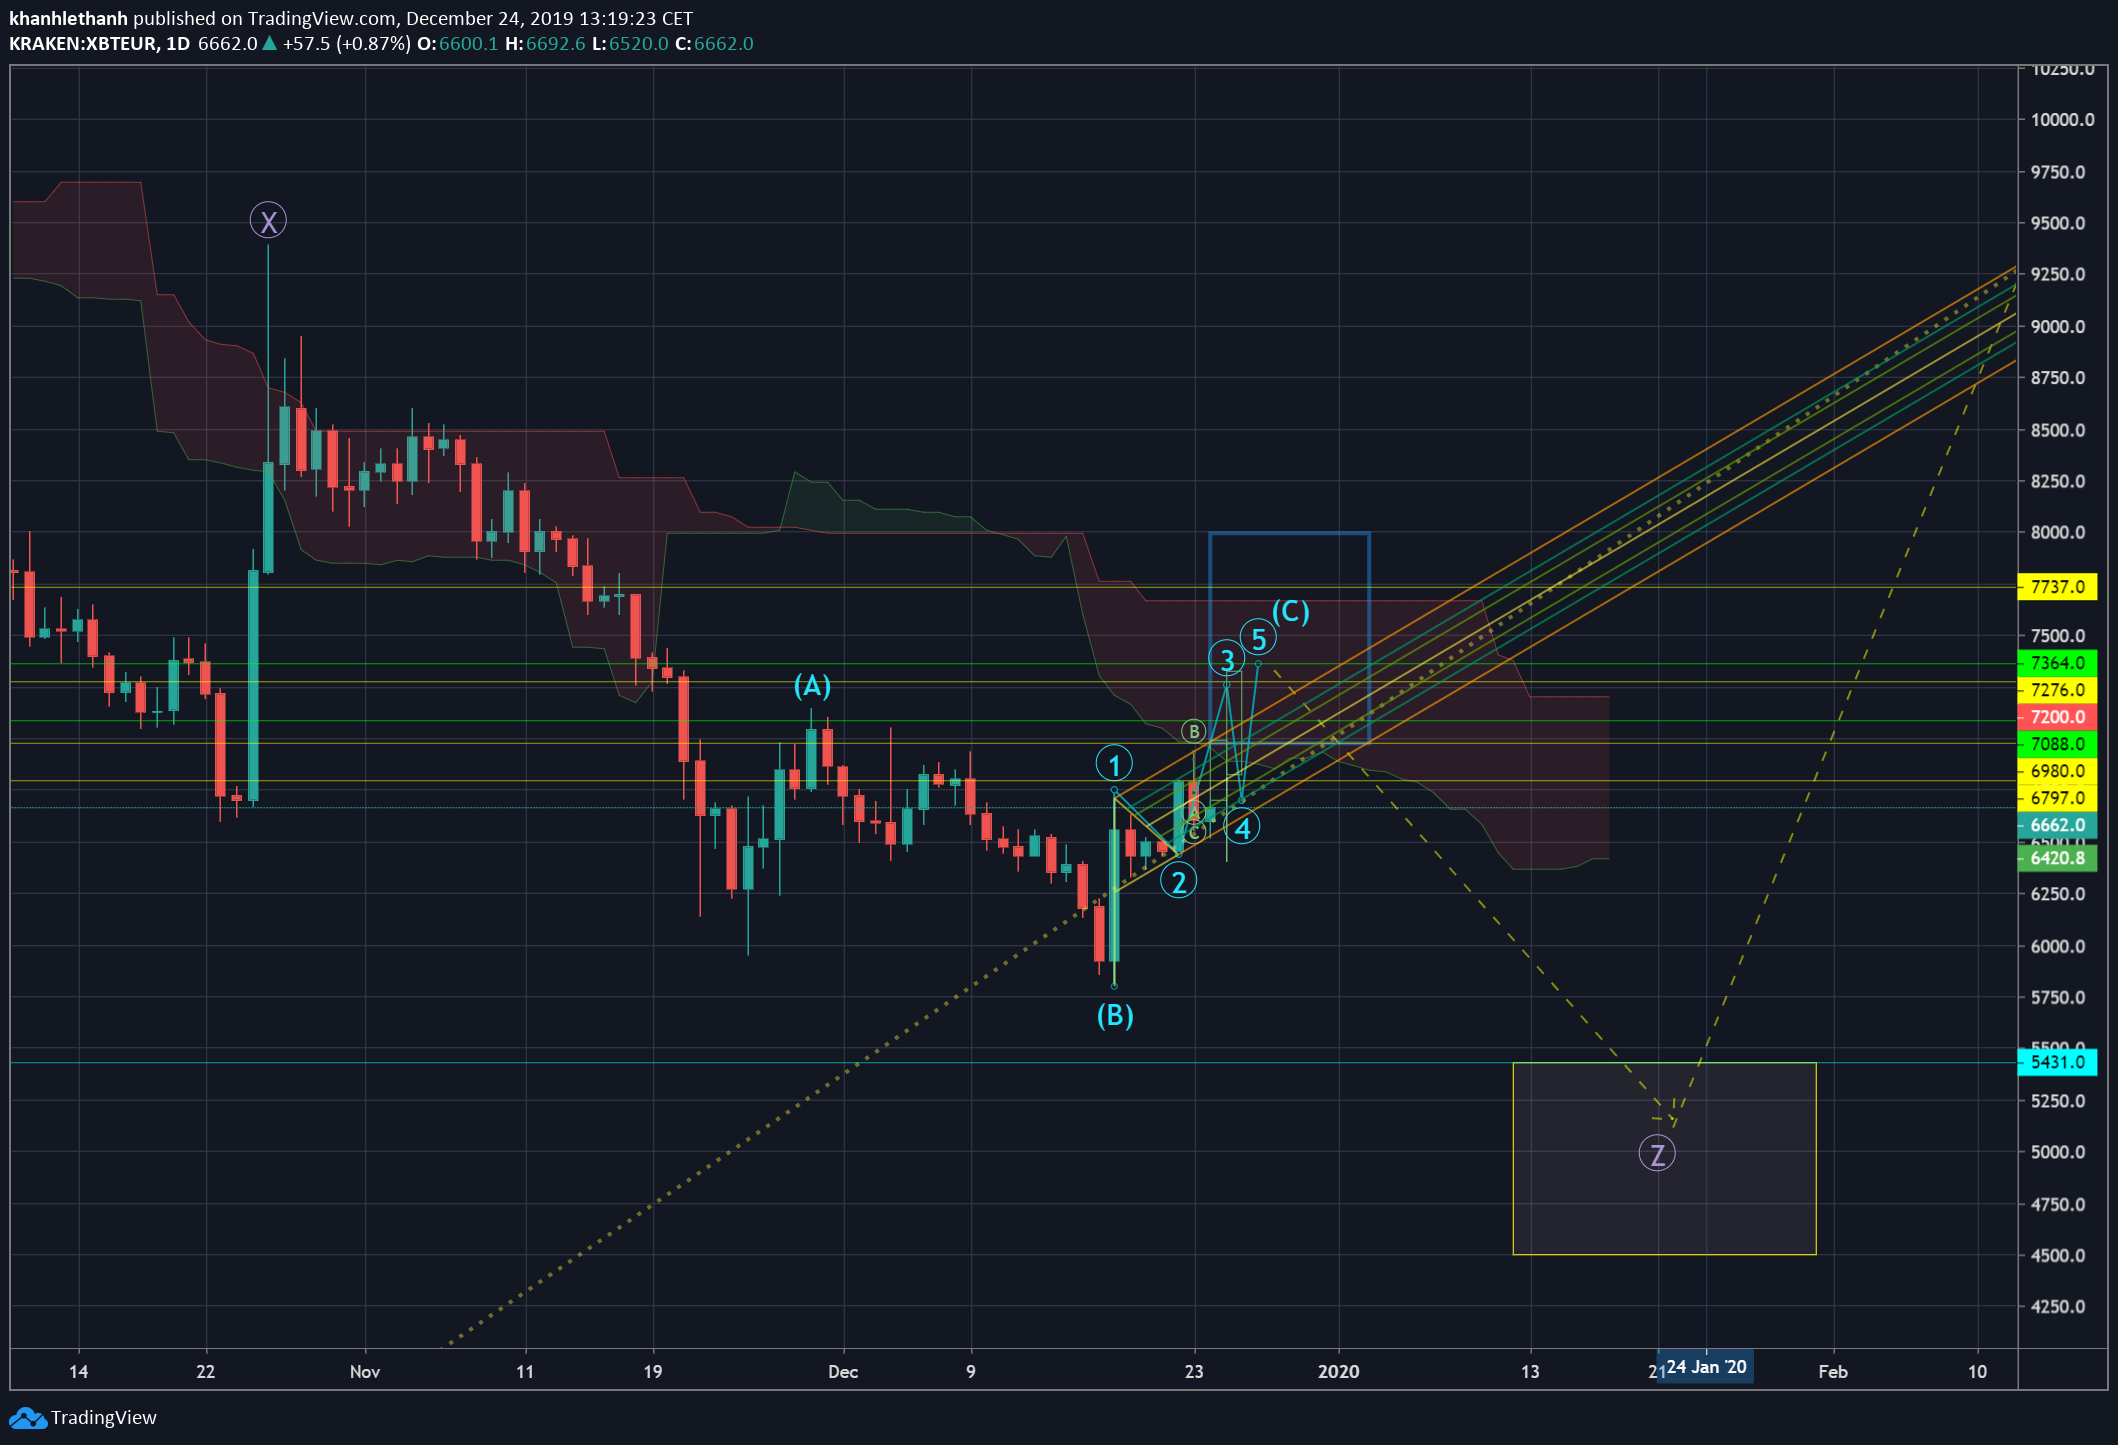Click the khanhlethanh author name

point(68,18)
